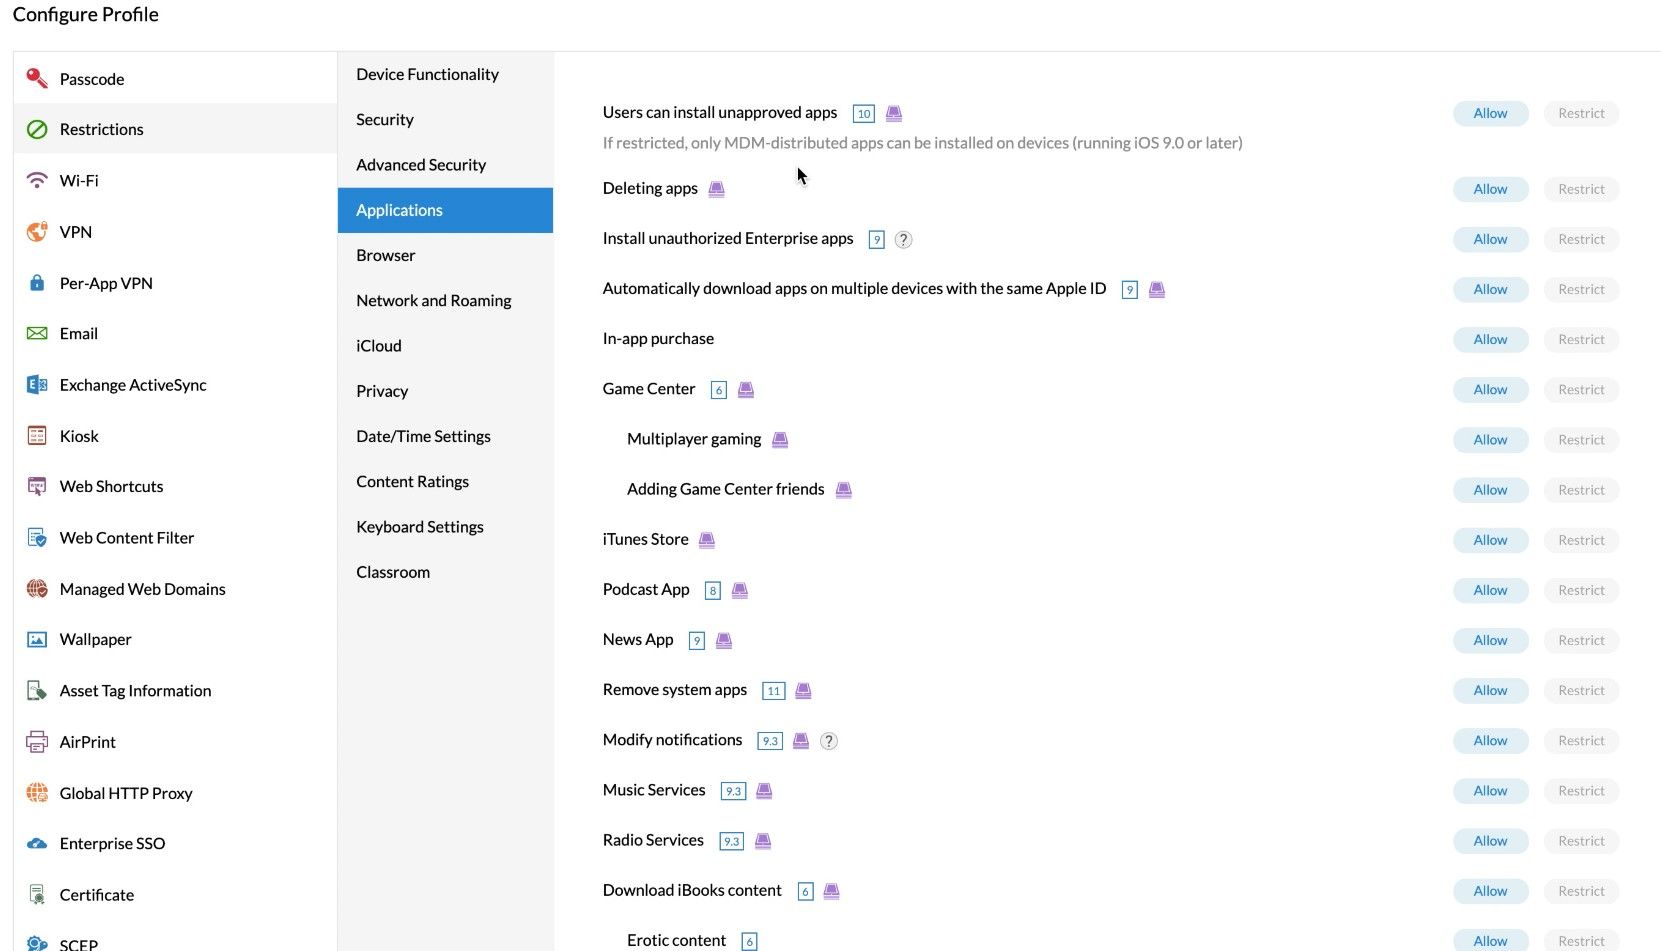Click the AirPrint printer icon
Viewport: 1661px width, 951px height.
point(37,741)
